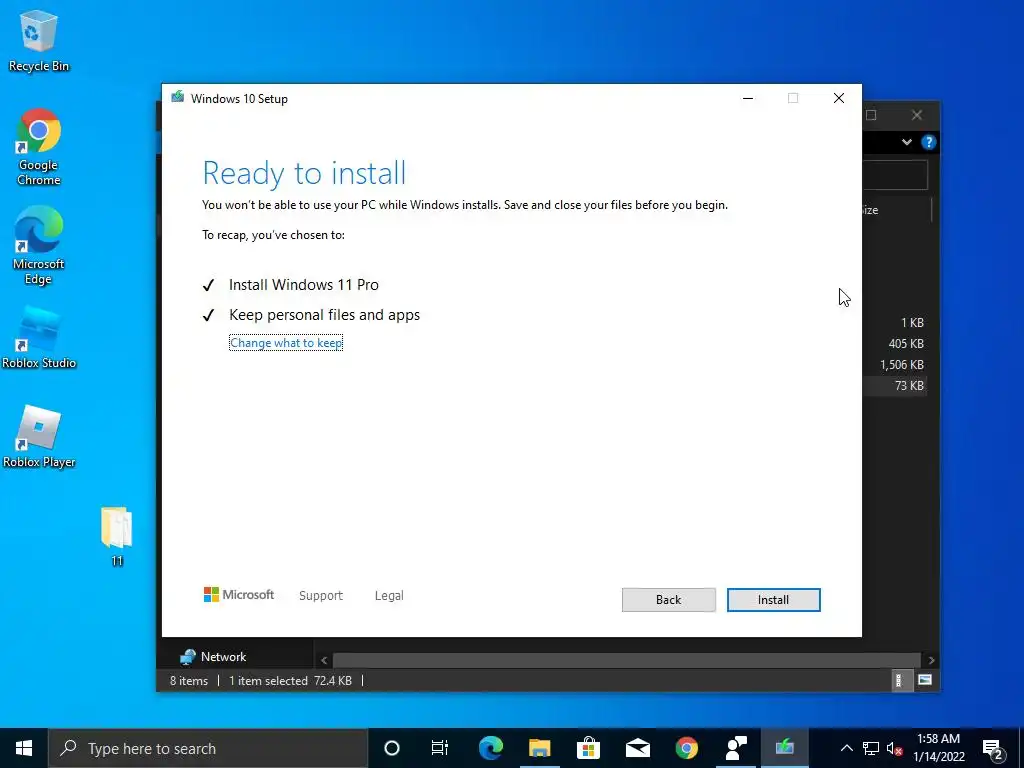
Task: Click the Windows Setup taskbar icon
Action: (784, 748)
